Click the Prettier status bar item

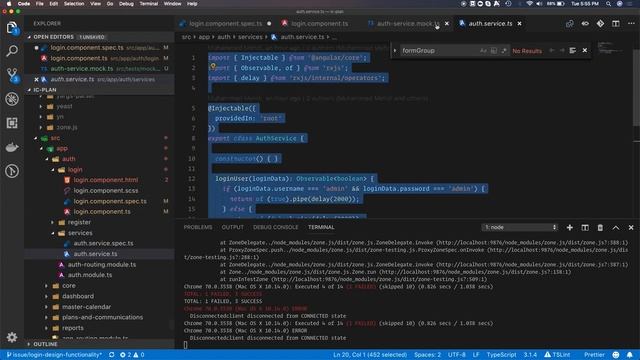pos(594,355)
